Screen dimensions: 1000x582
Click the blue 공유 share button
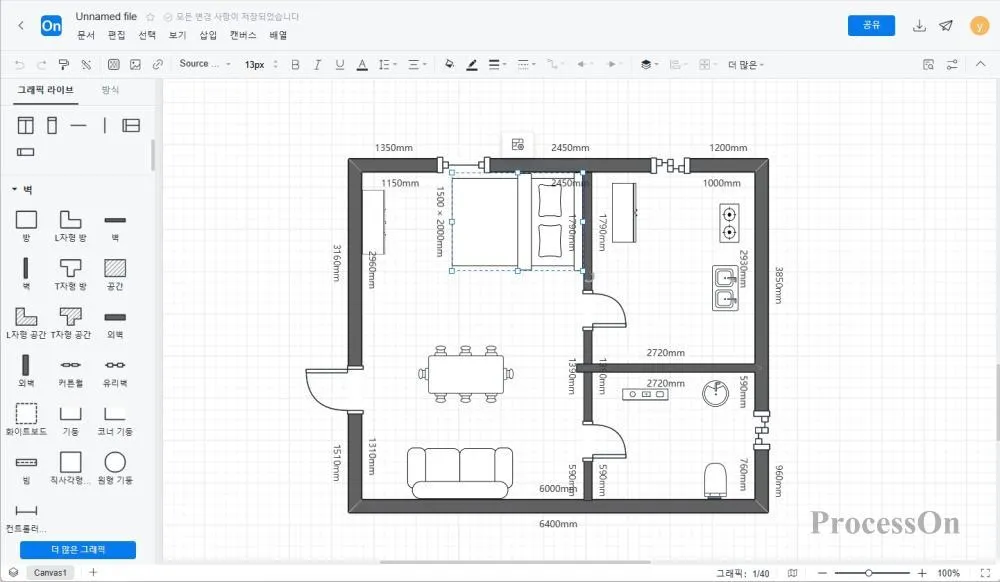[871, 25]
